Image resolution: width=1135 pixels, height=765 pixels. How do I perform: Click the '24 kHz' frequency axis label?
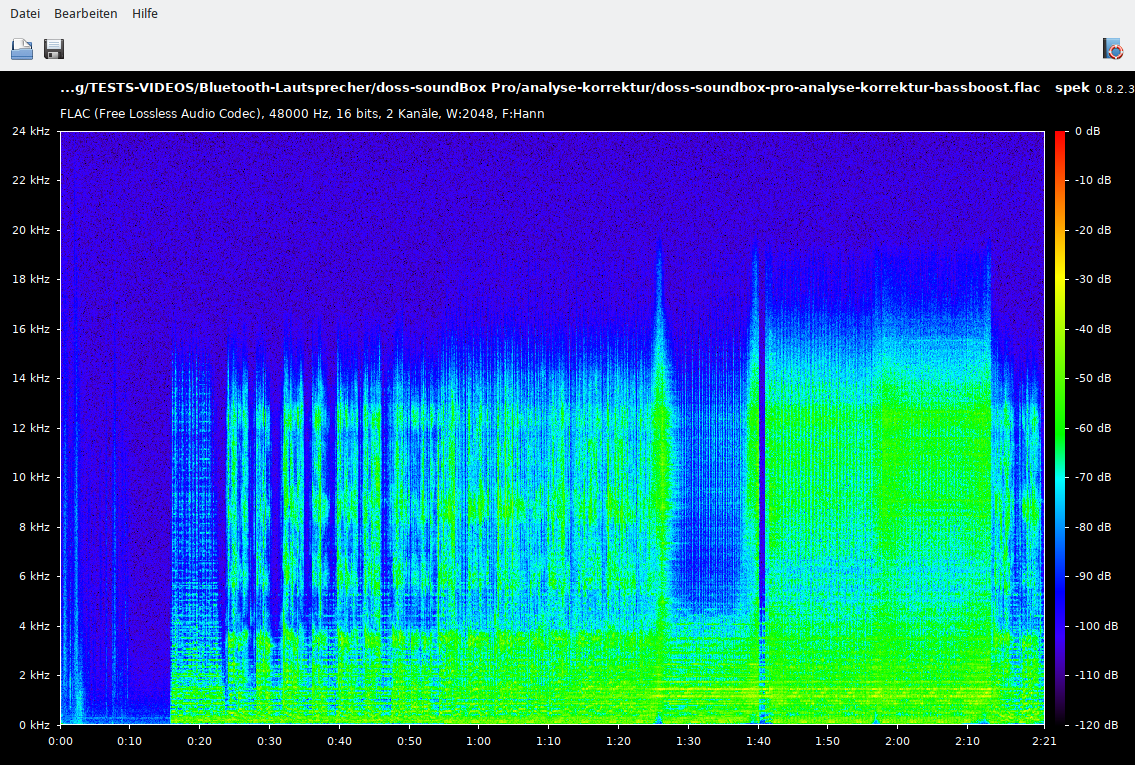30,131
